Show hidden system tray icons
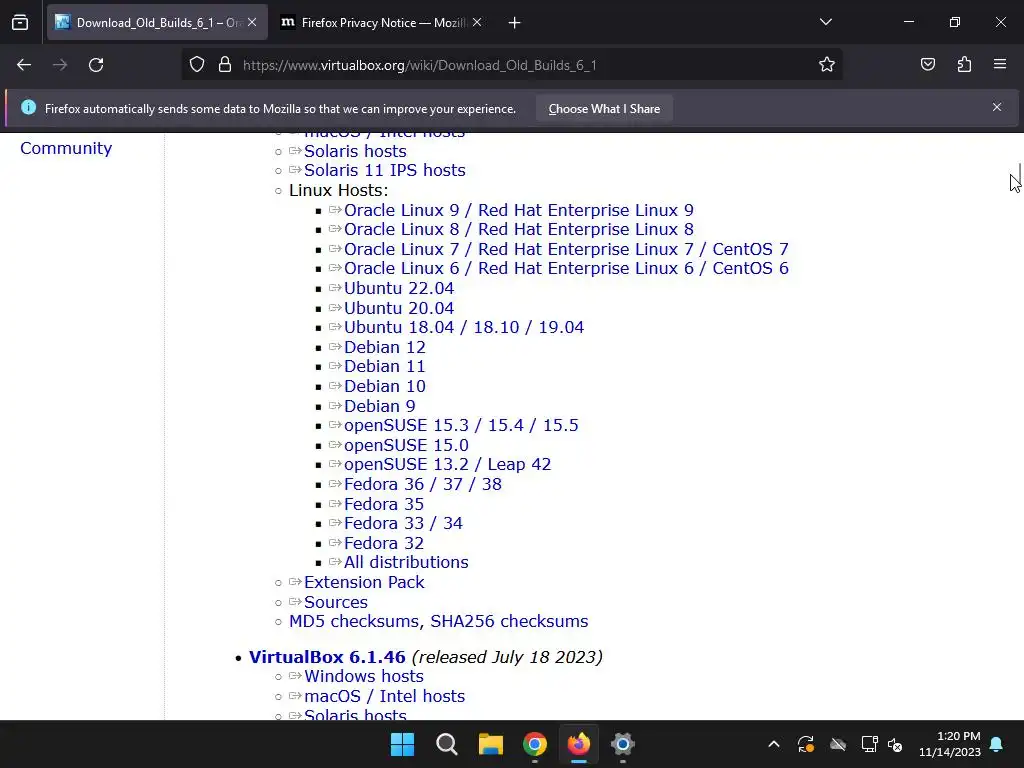Screen dimensions: 1024x768 tap(774, 744)
